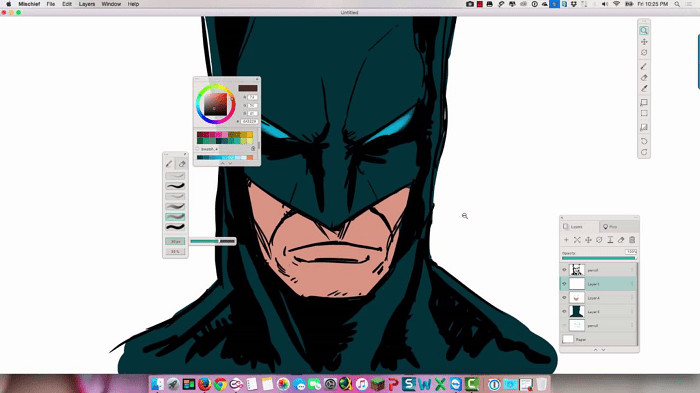Open the Help menu
This screenshot has height=393, width=700.
[133, 4]
